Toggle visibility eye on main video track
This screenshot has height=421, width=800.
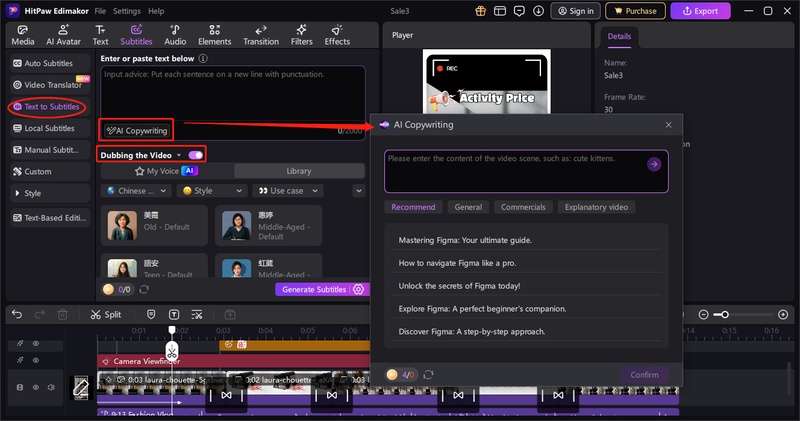click(x=36, y=387)
